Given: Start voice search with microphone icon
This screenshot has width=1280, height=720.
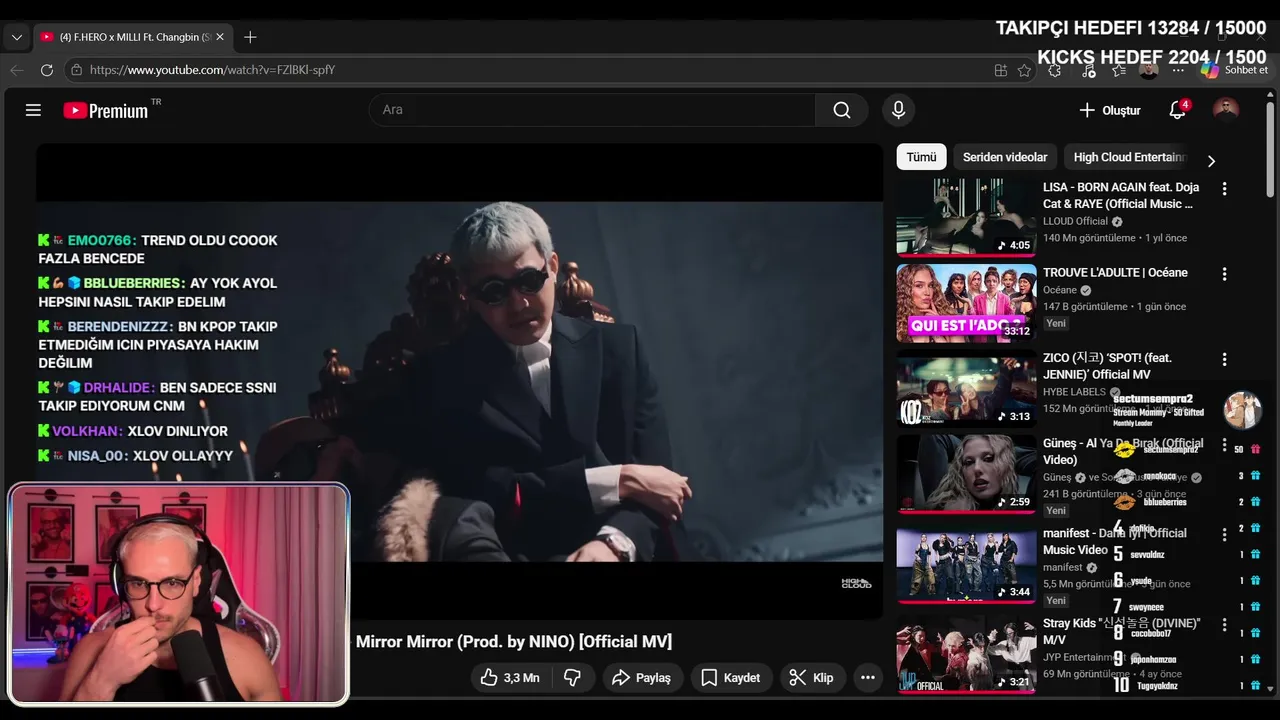Looking at the screenshot, I should pyautogui.click(x=898, y=110).
